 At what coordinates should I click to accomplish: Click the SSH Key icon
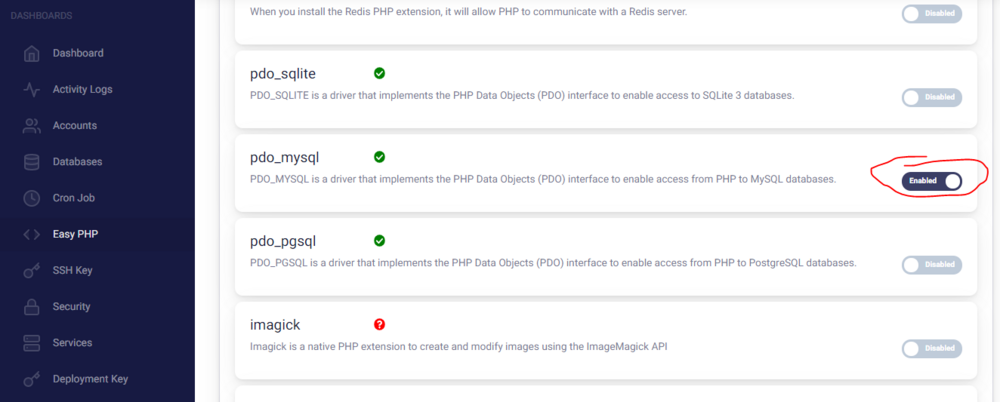click(x=32, y=270)
